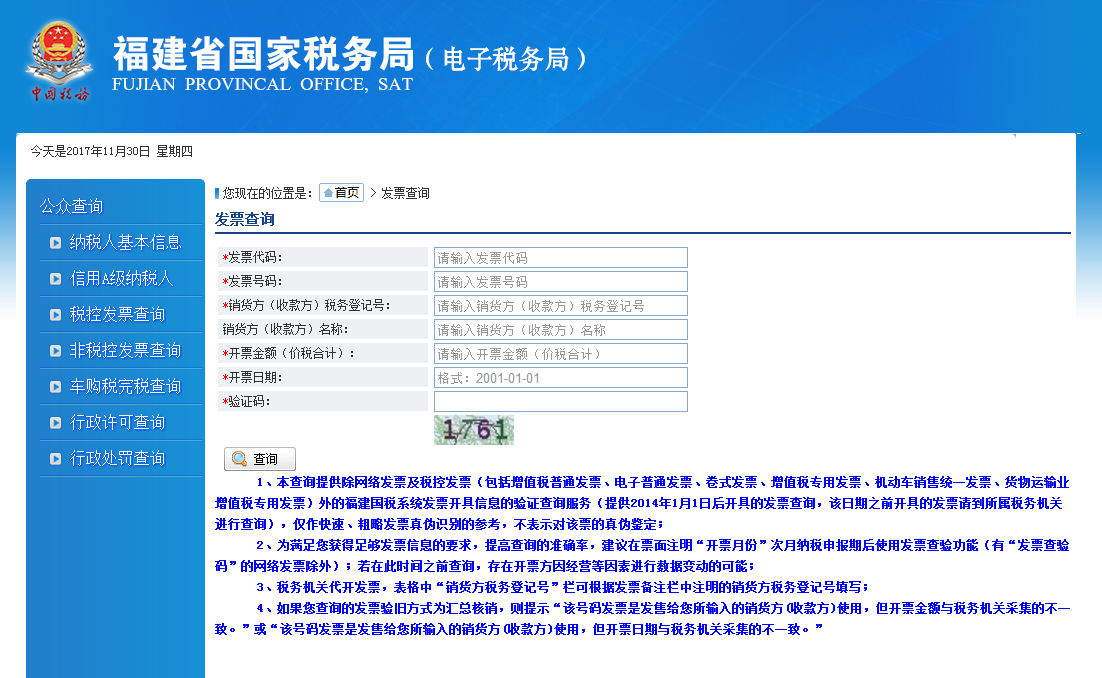Click the 销货方(收款方)名称 input field
The width and height of the screenshot is (1102, 678).
tap(561, 330)
